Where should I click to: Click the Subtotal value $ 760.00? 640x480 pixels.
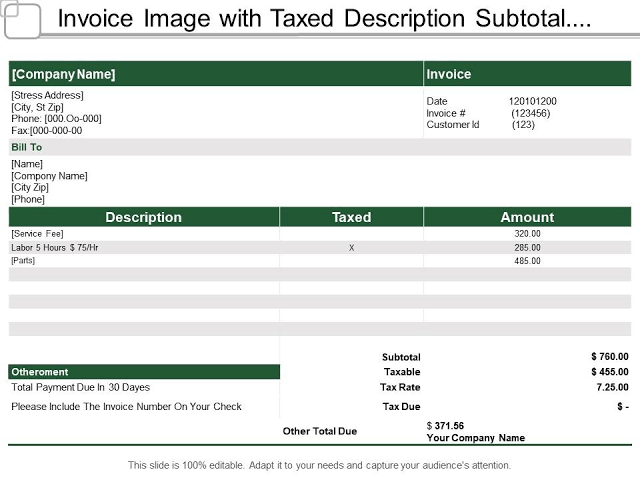pyautogui.click(x=610, y=357)
